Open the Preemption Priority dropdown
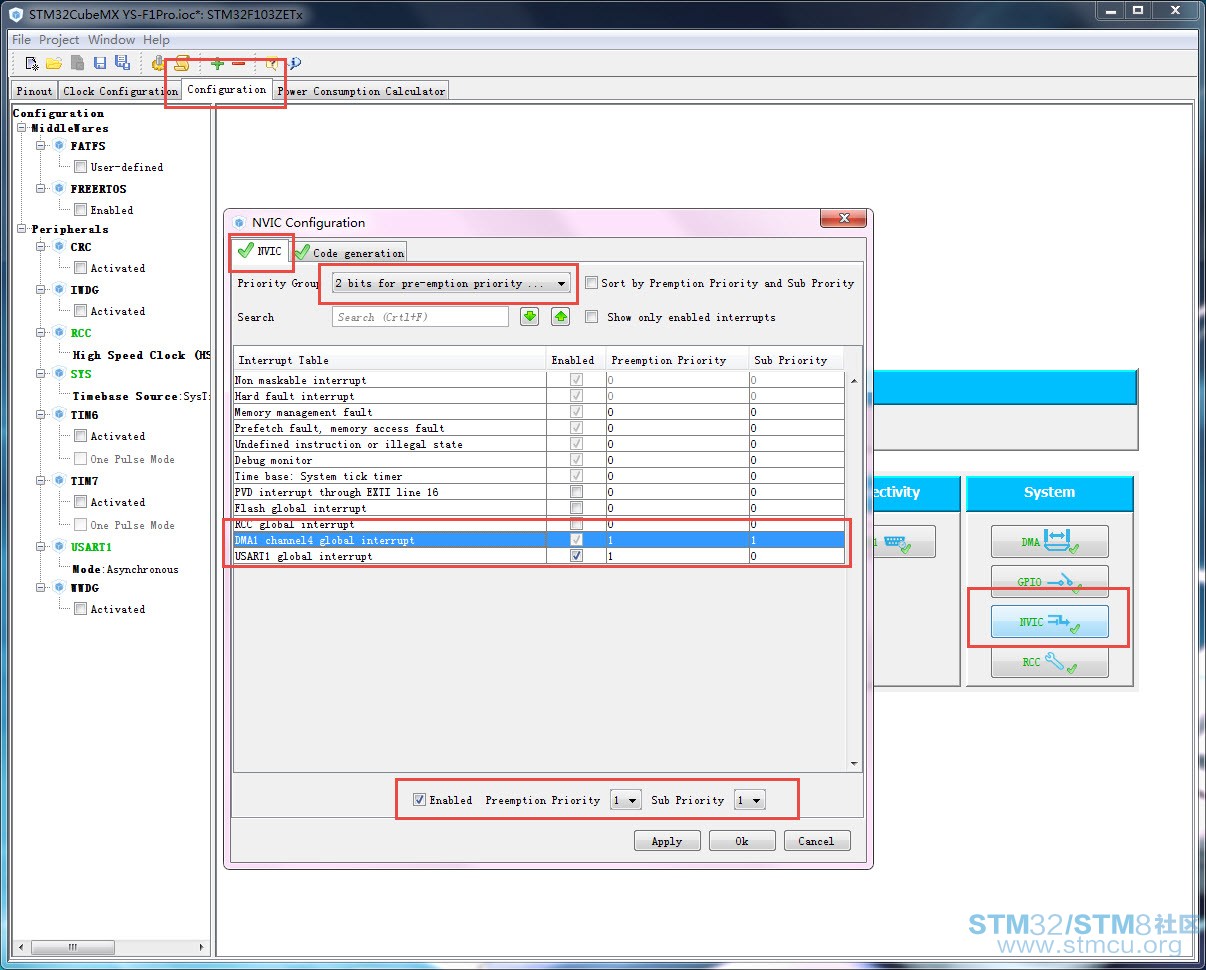 click(625, 800)
